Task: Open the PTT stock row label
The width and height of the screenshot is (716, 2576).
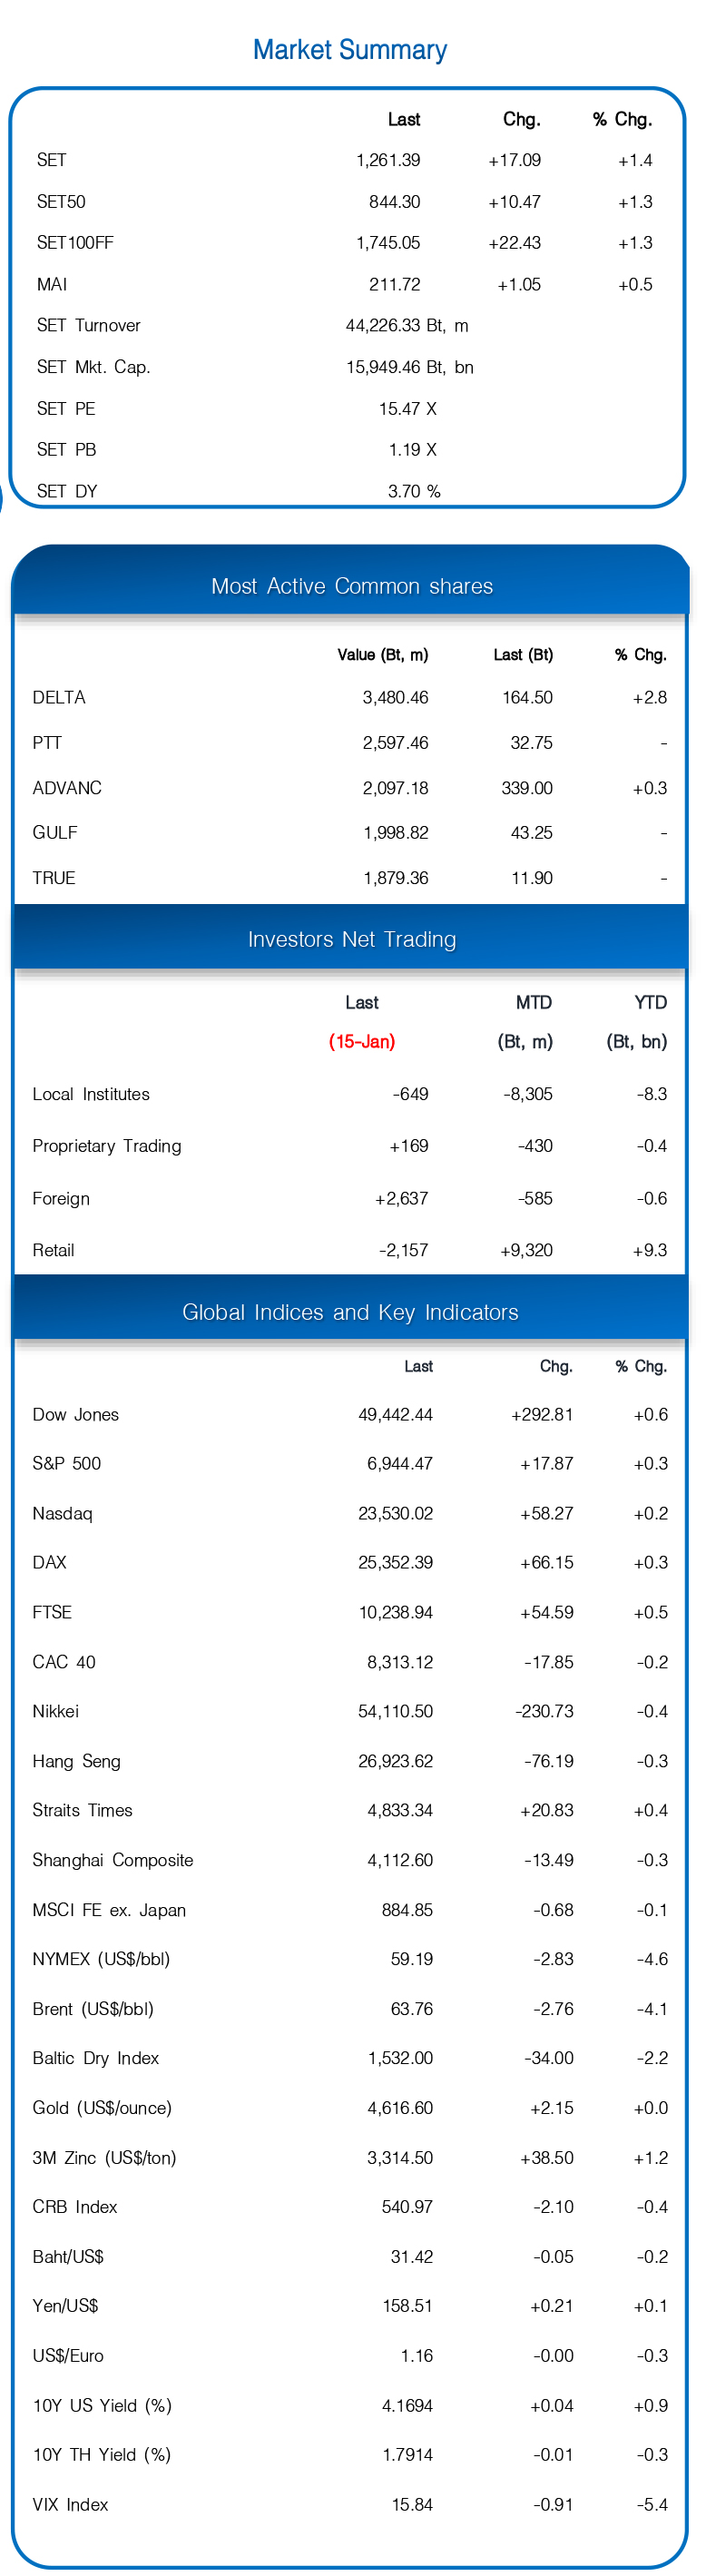Action: [47, 743]
